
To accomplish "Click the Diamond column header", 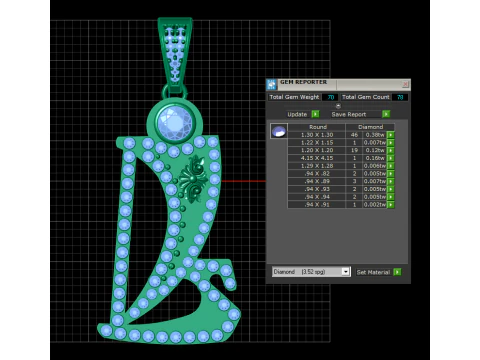I will coord(370,127).
